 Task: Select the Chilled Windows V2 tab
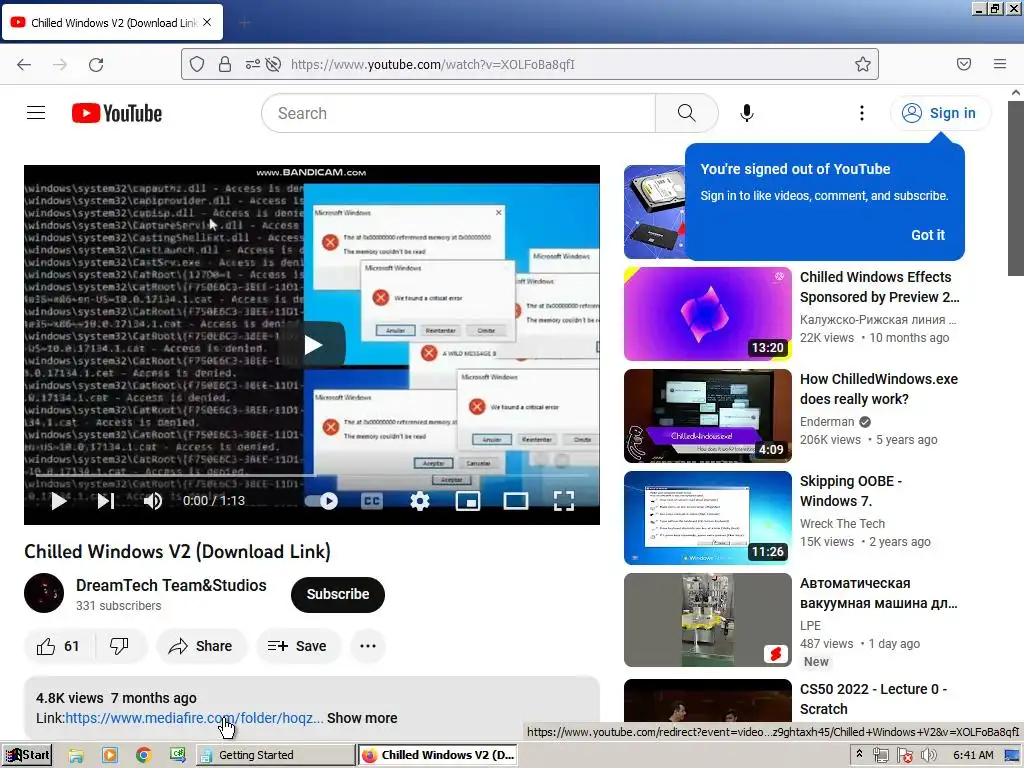[112, 22]
